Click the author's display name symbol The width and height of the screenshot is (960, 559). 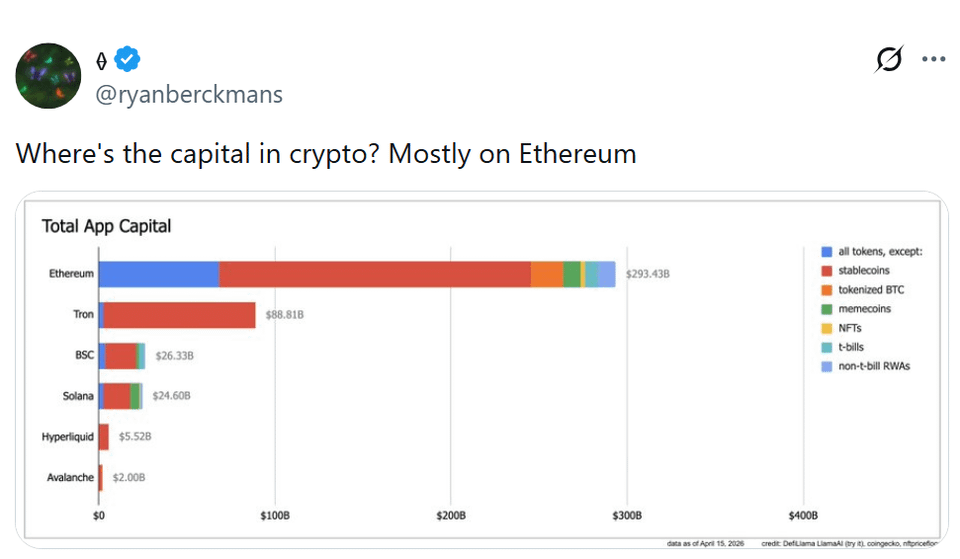101,61
